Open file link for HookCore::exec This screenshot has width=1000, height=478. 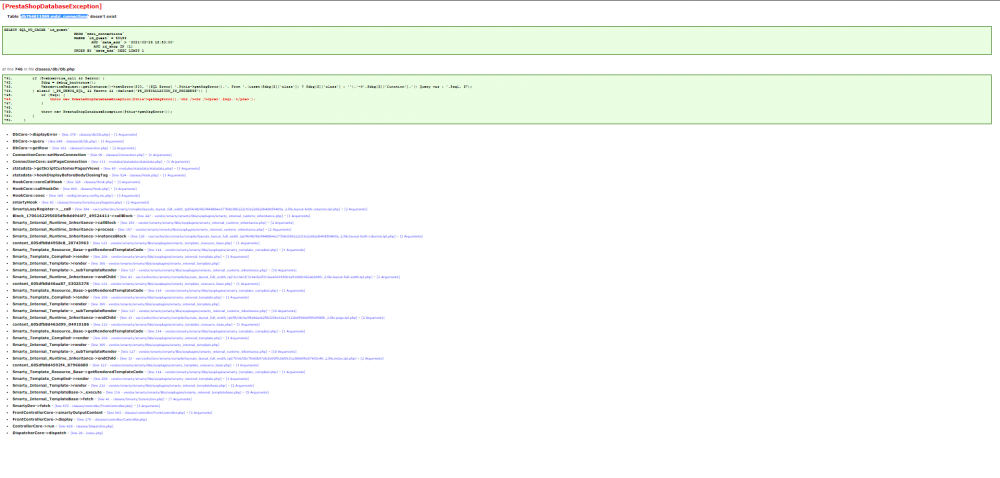[81, 196]
